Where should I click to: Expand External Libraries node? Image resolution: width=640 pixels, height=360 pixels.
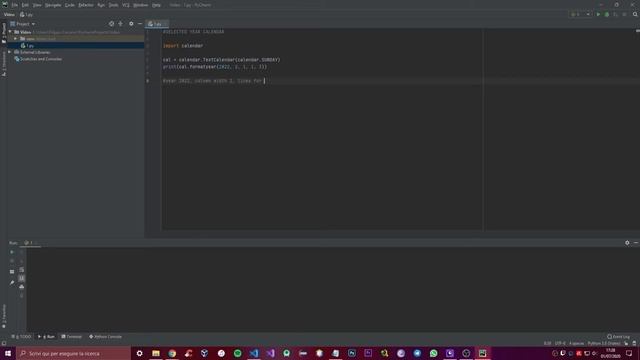10,52
